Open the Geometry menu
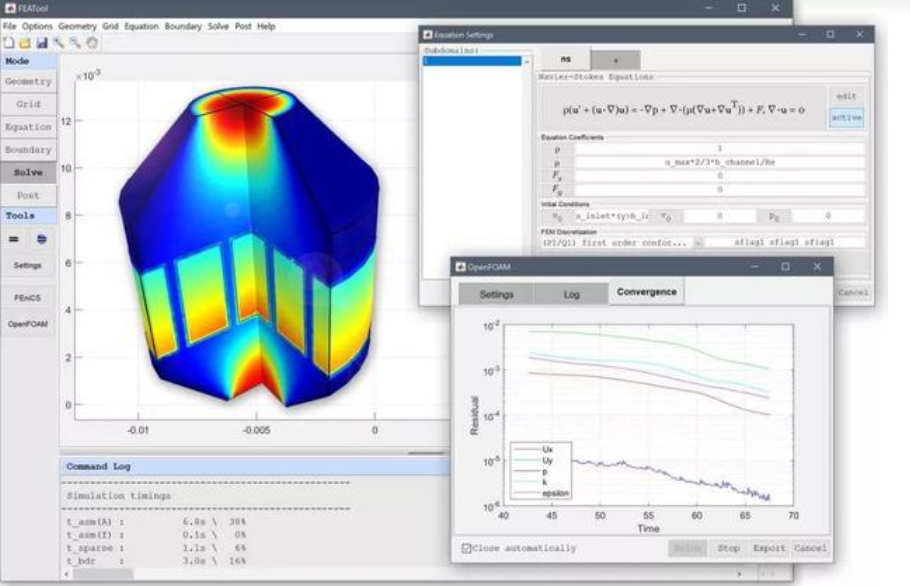The width and height of the screenshot is (910, 586). tap(77, 26)
